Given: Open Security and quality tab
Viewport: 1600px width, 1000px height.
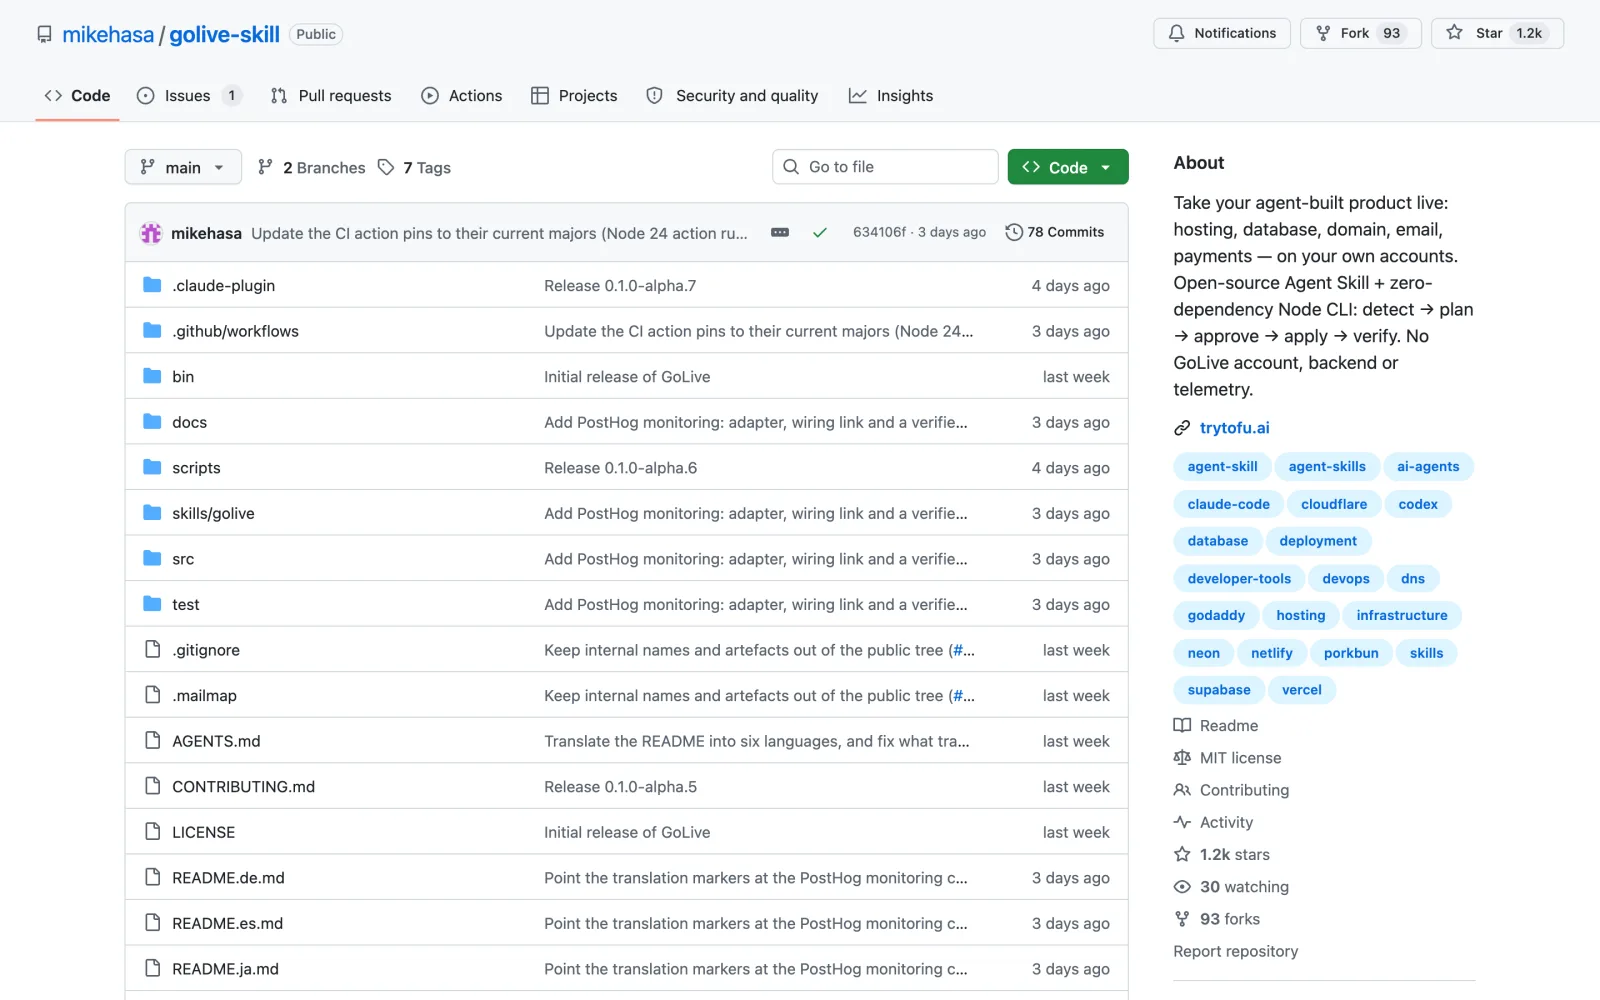Looking at the screenshot, I should pyautogui.click(x=732, y=96).
